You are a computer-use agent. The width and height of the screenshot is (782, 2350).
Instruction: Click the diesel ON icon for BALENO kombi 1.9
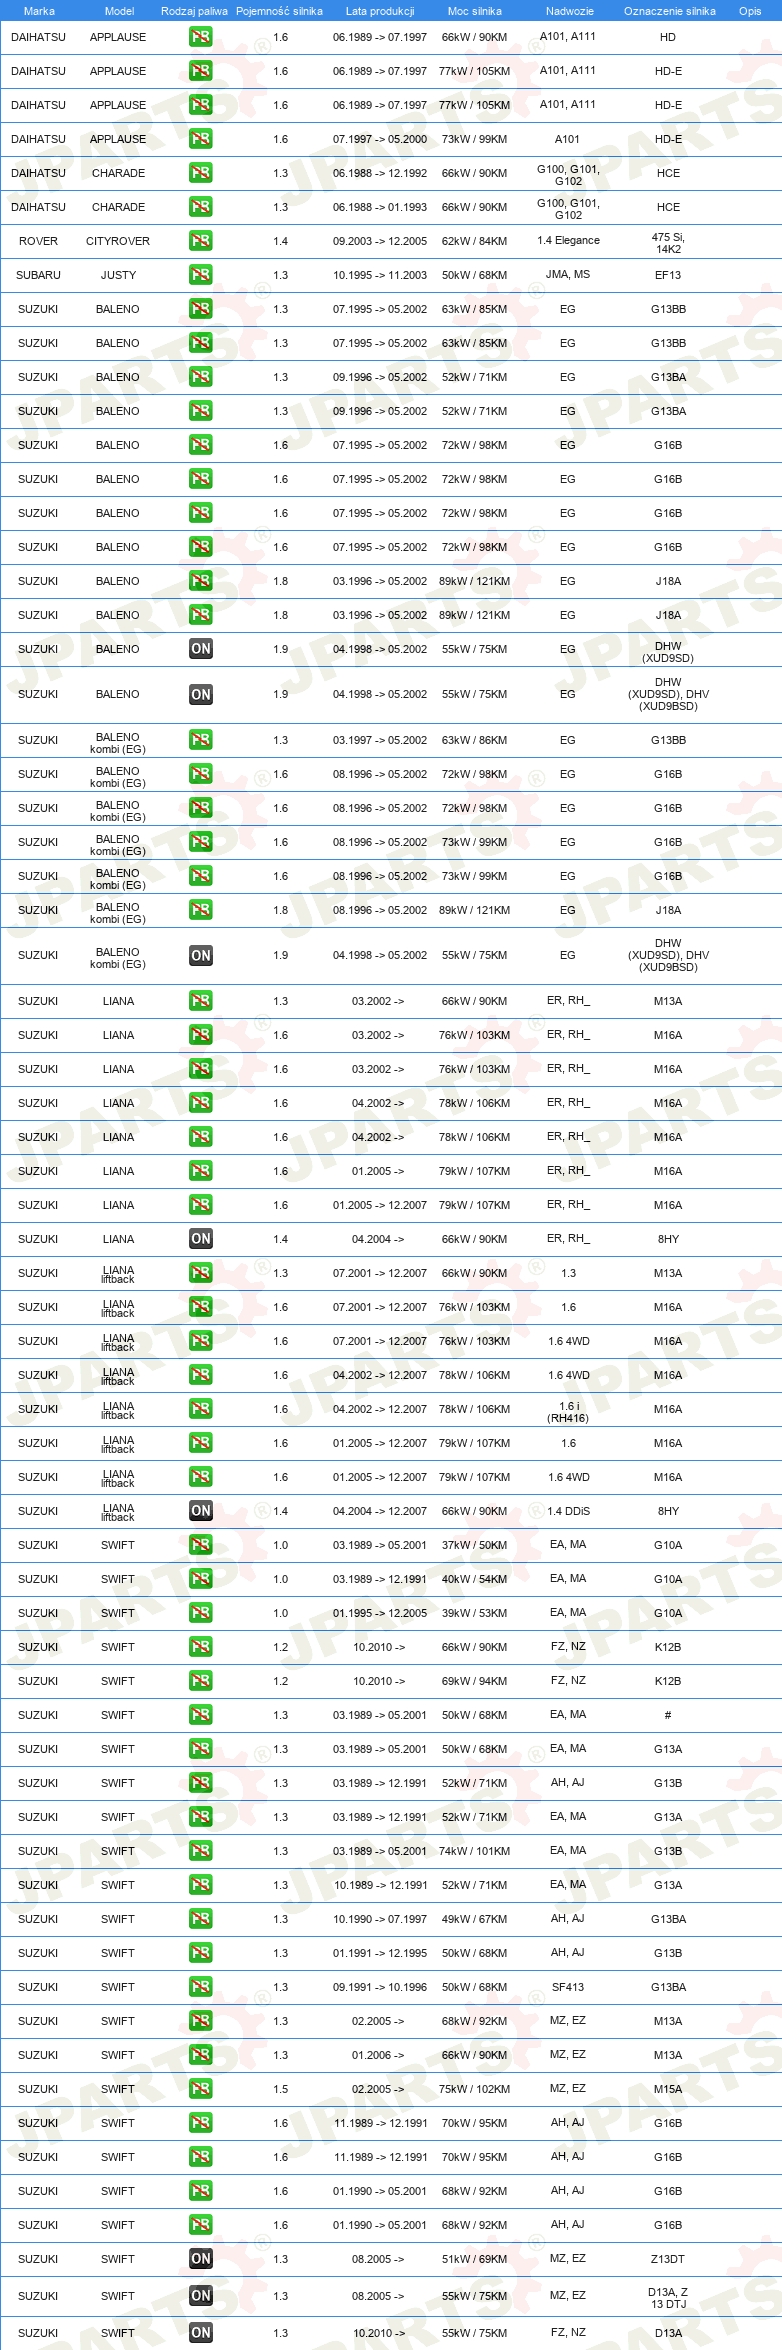click(x=200, y=956)
